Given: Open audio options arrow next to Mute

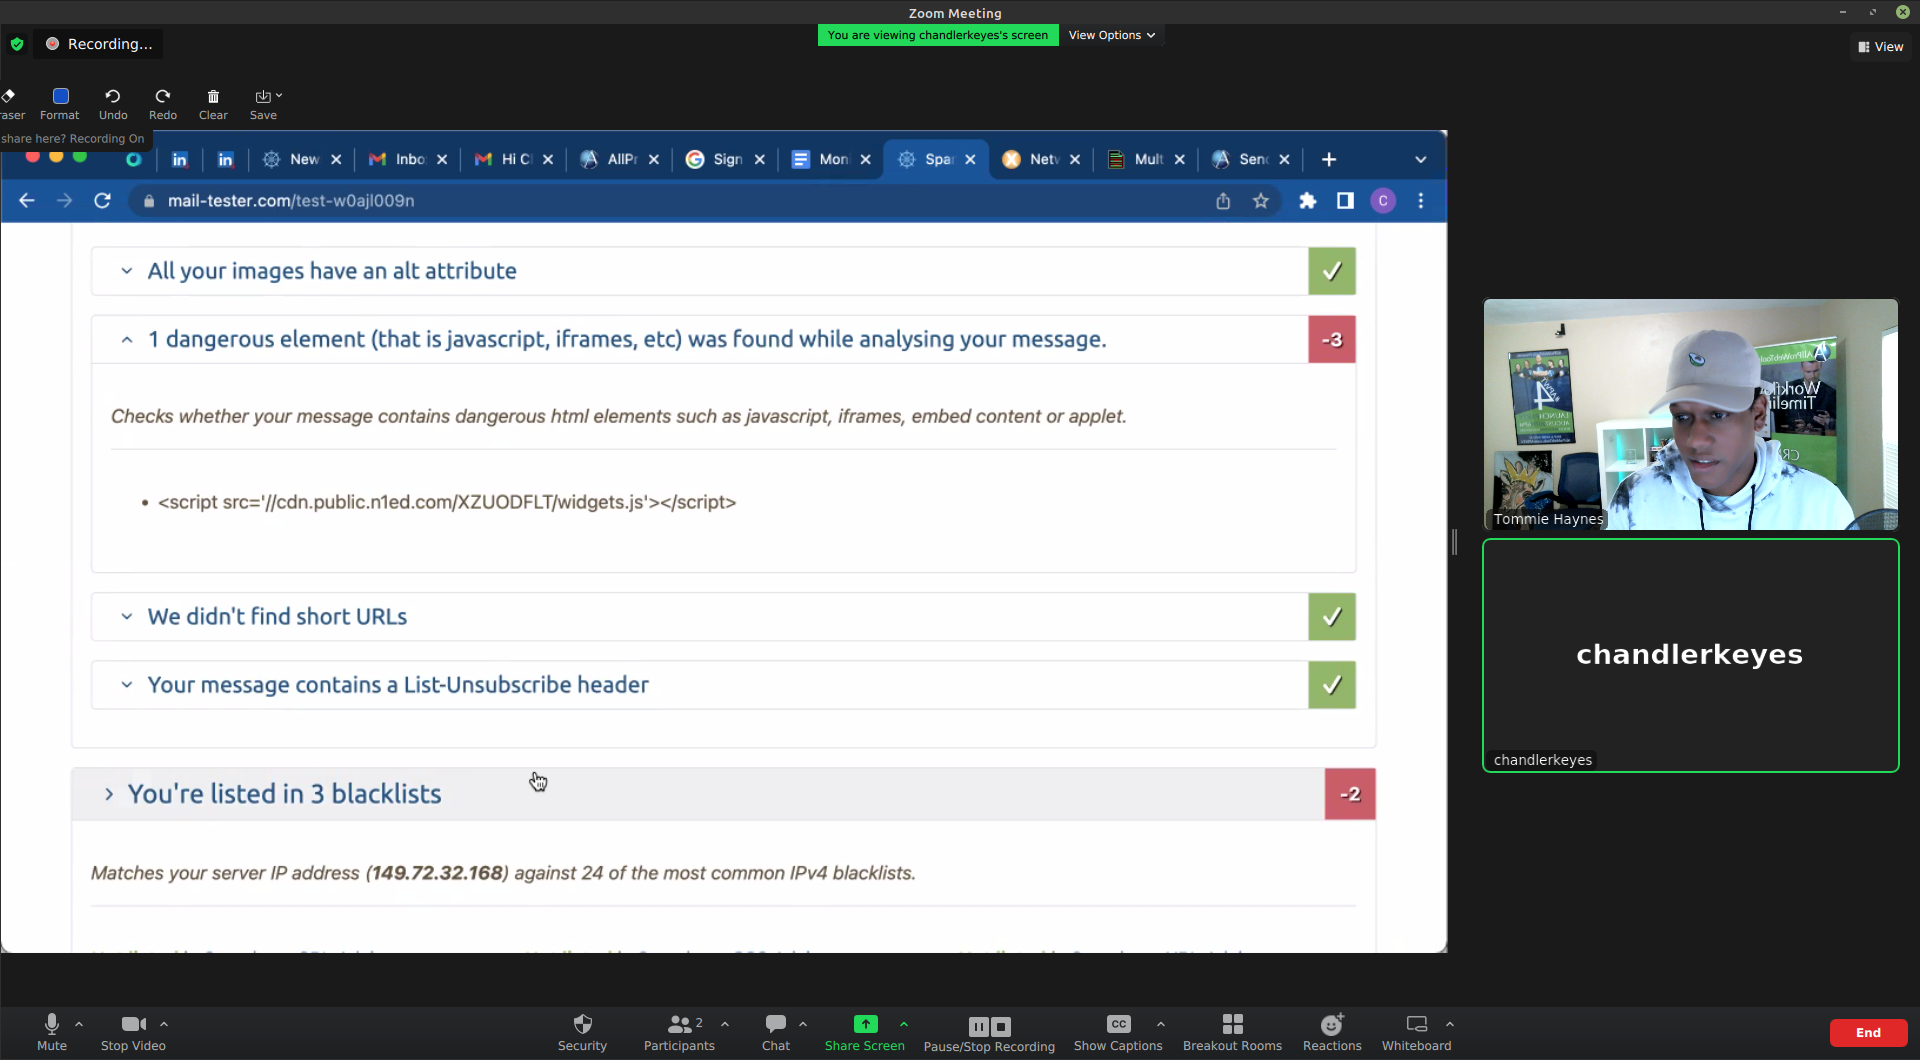Looking at the screenshot, I should pos(79,1024).
